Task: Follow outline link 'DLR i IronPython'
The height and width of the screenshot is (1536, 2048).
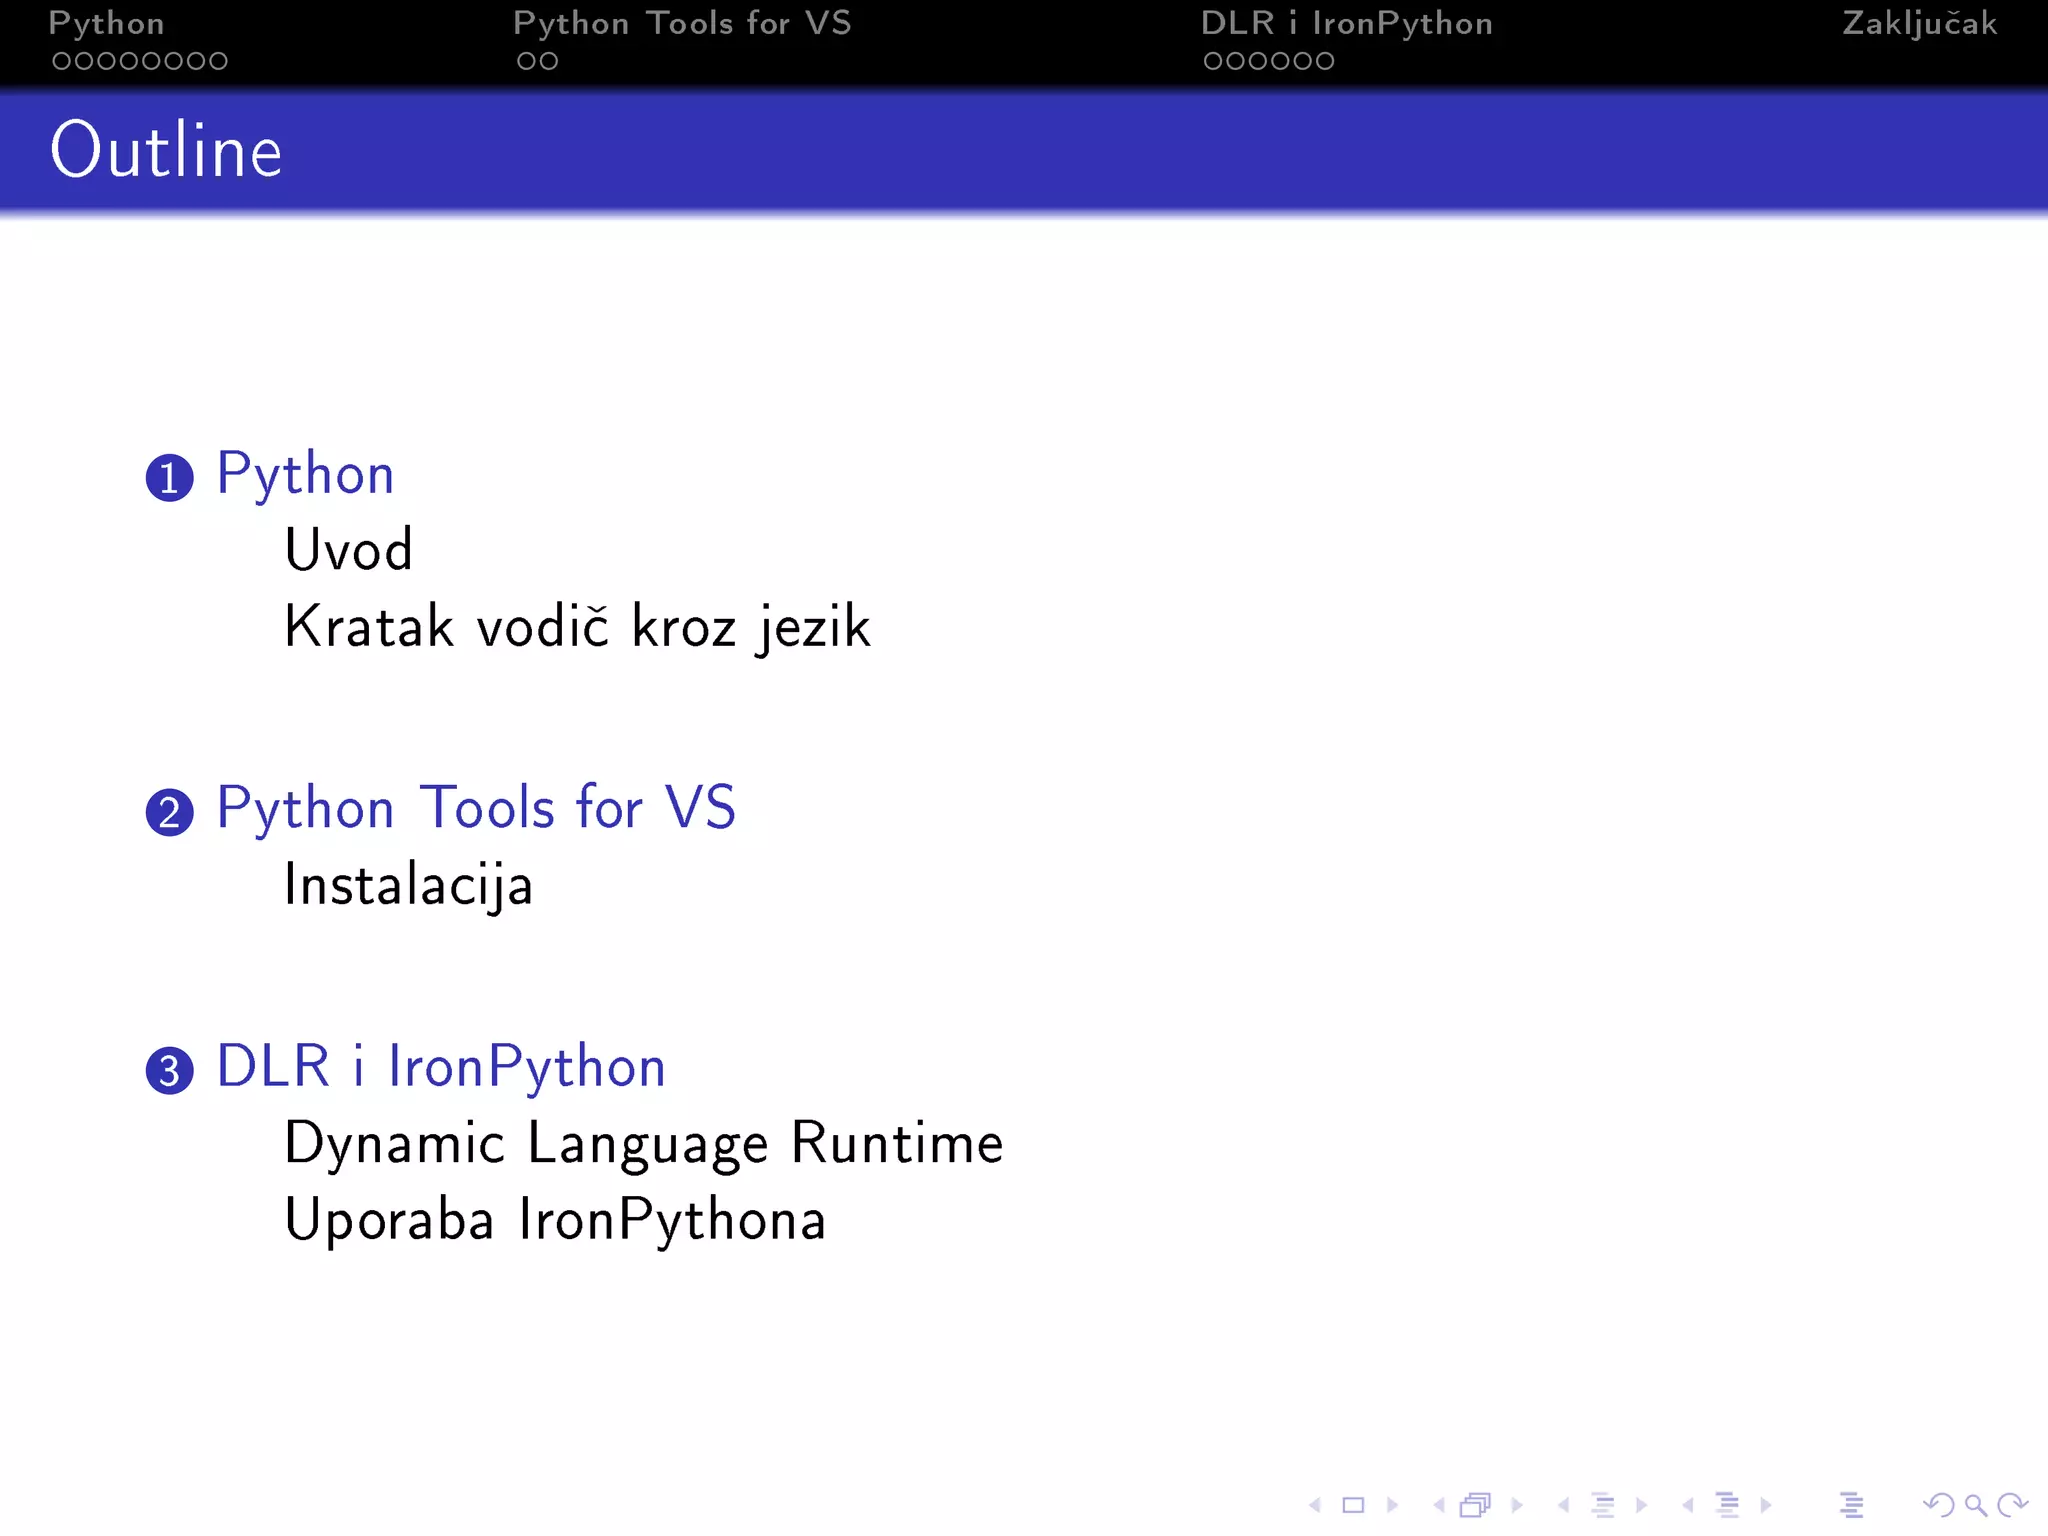Action: tap(441, 1066)
